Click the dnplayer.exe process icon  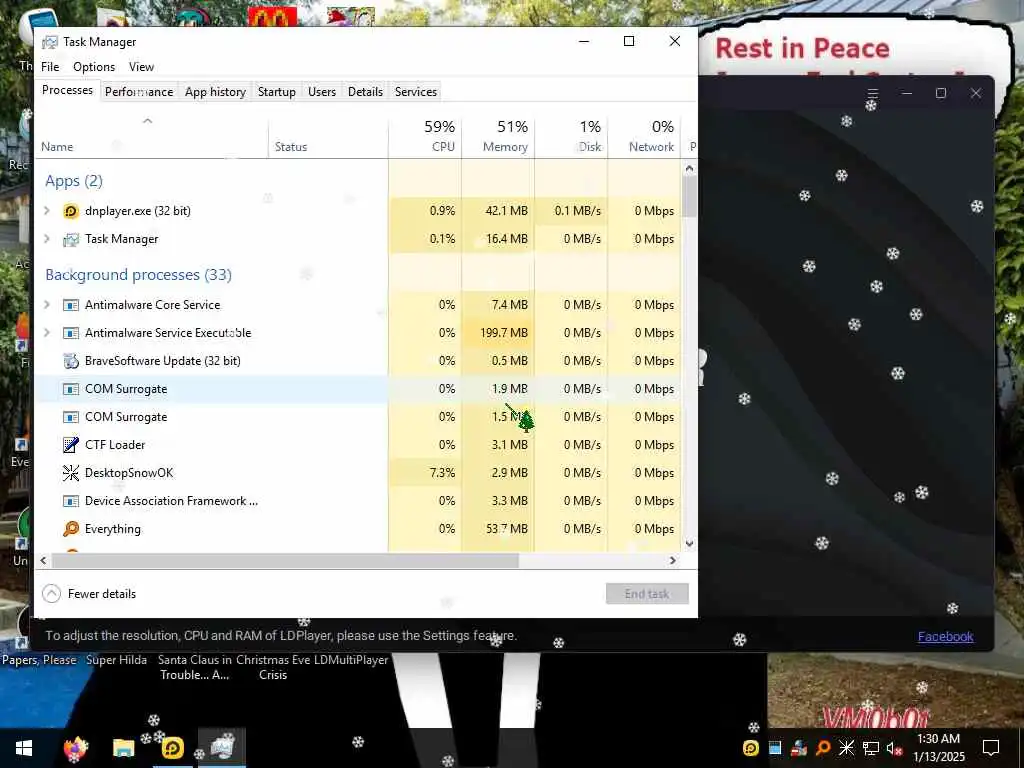71,211
